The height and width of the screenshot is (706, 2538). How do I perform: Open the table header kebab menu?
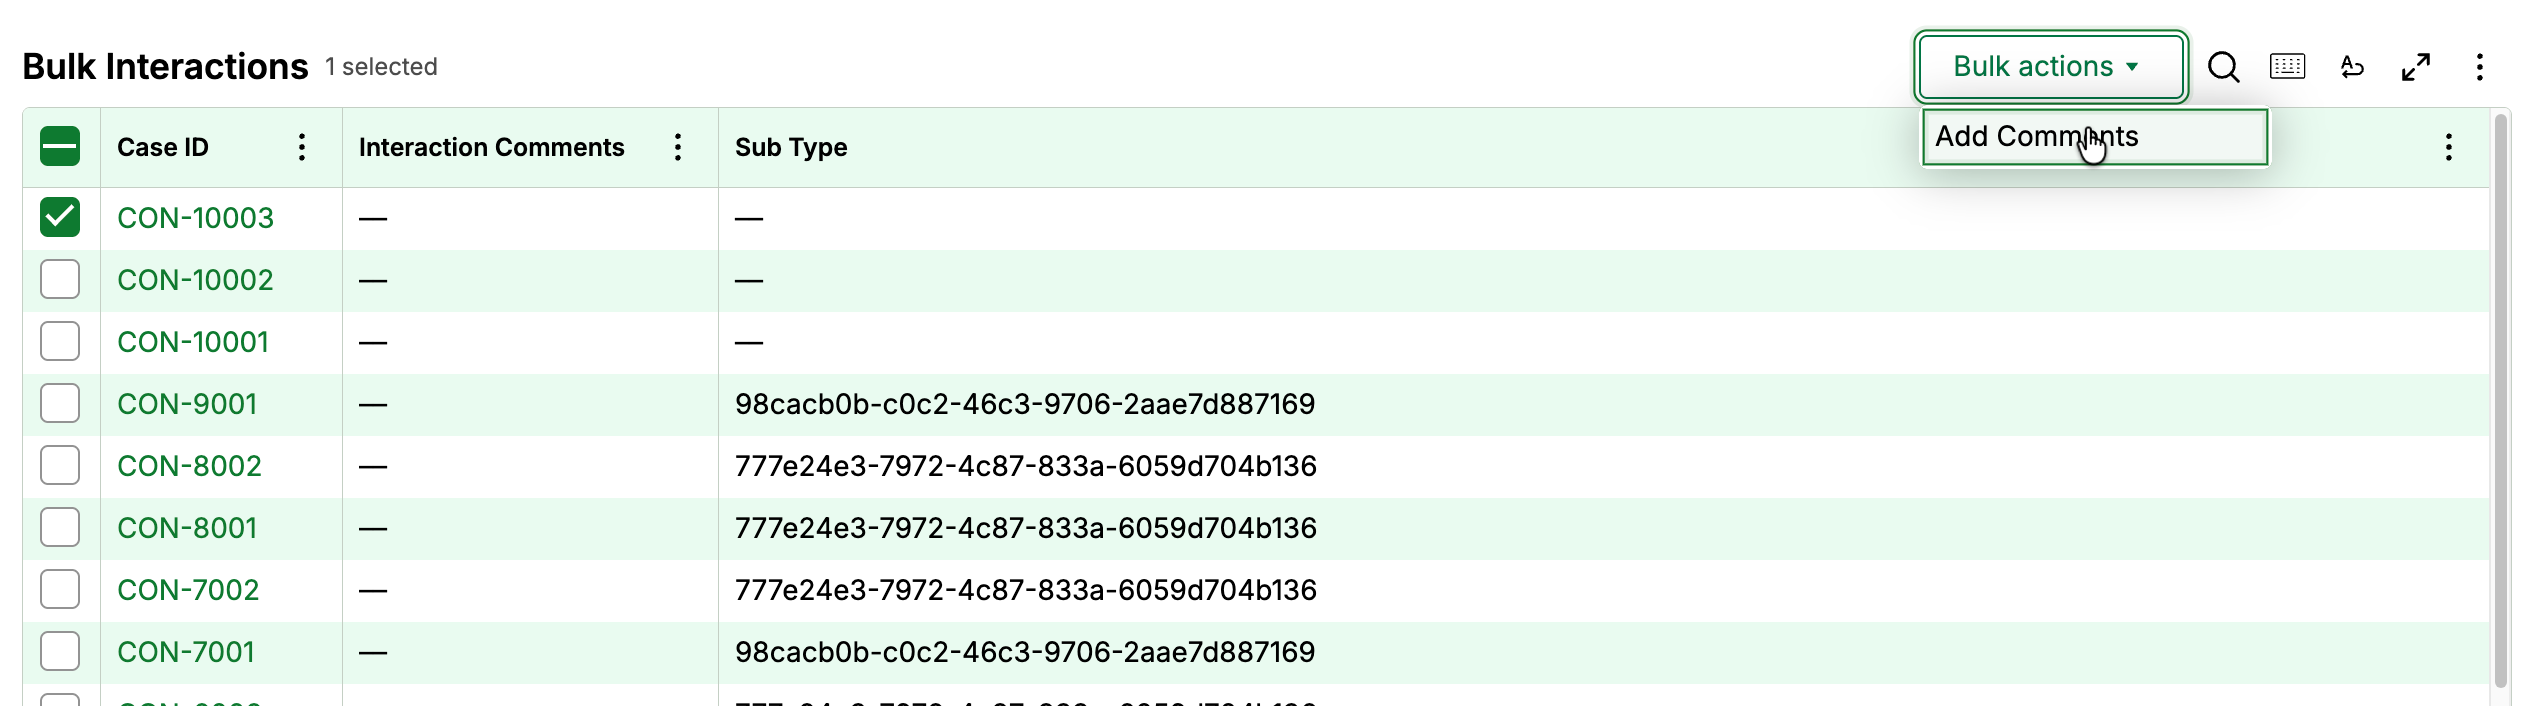[2449, 147]
